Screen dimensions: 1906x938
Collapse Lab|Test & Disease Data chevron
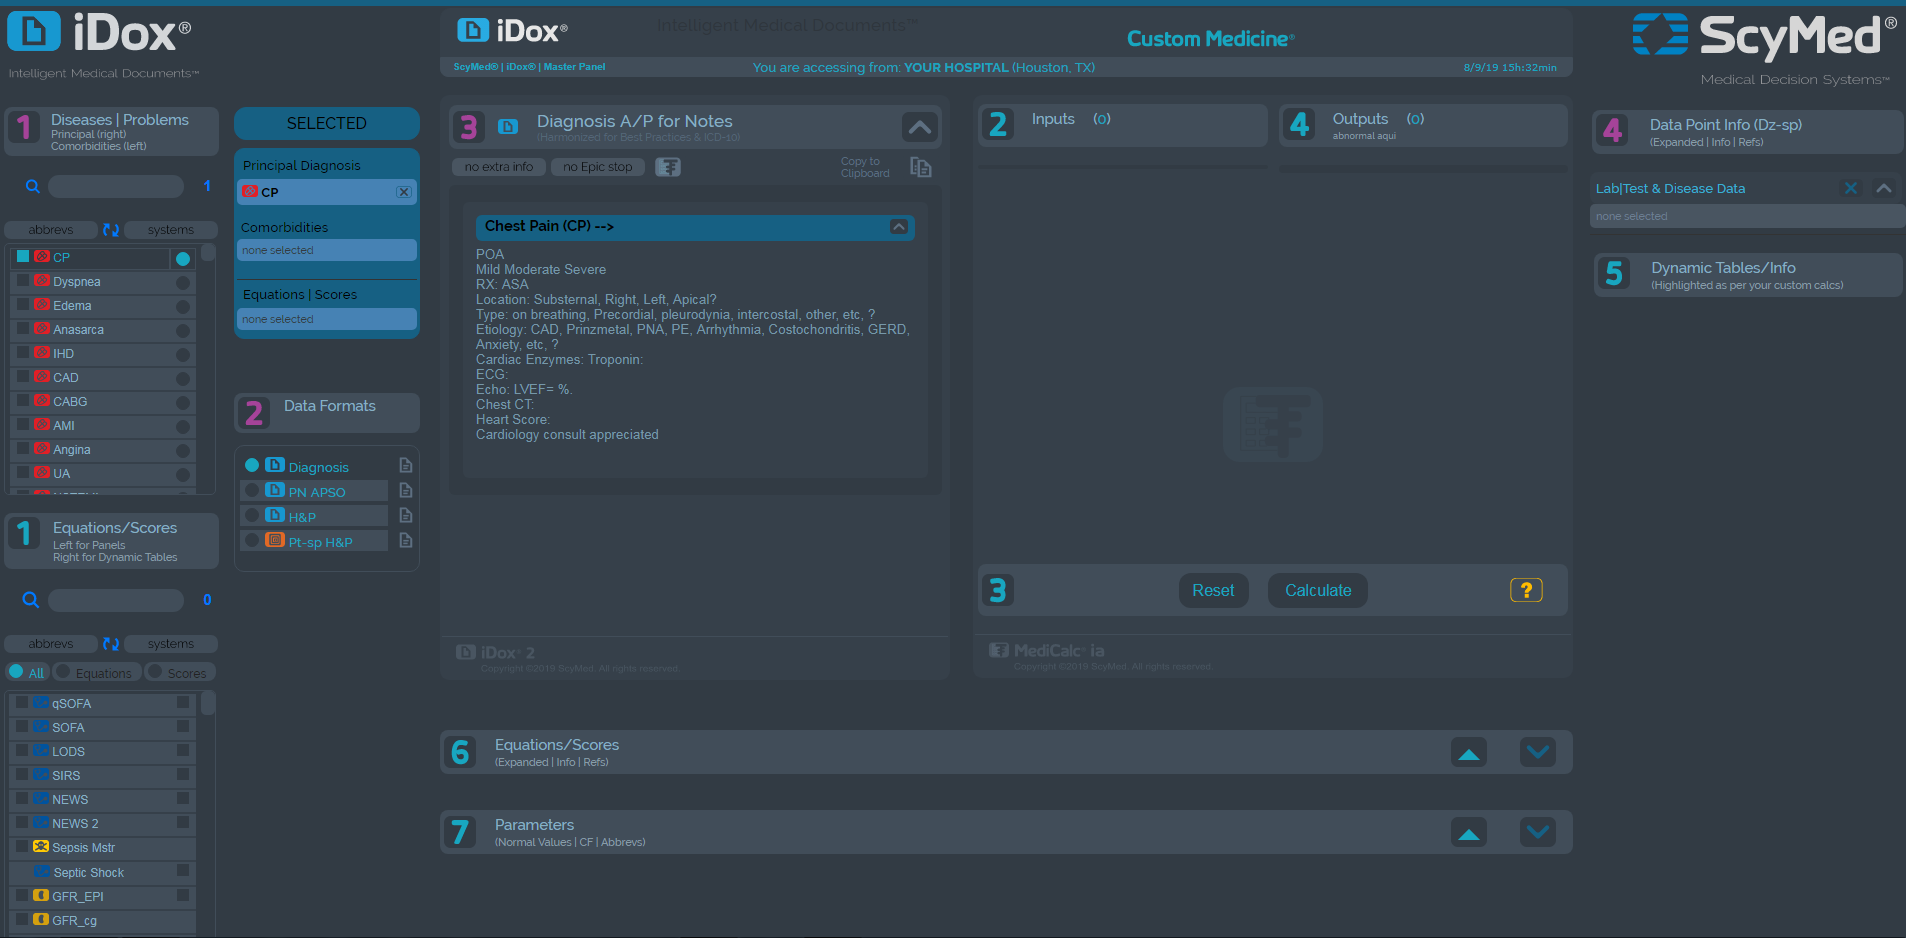point(1884,188)
